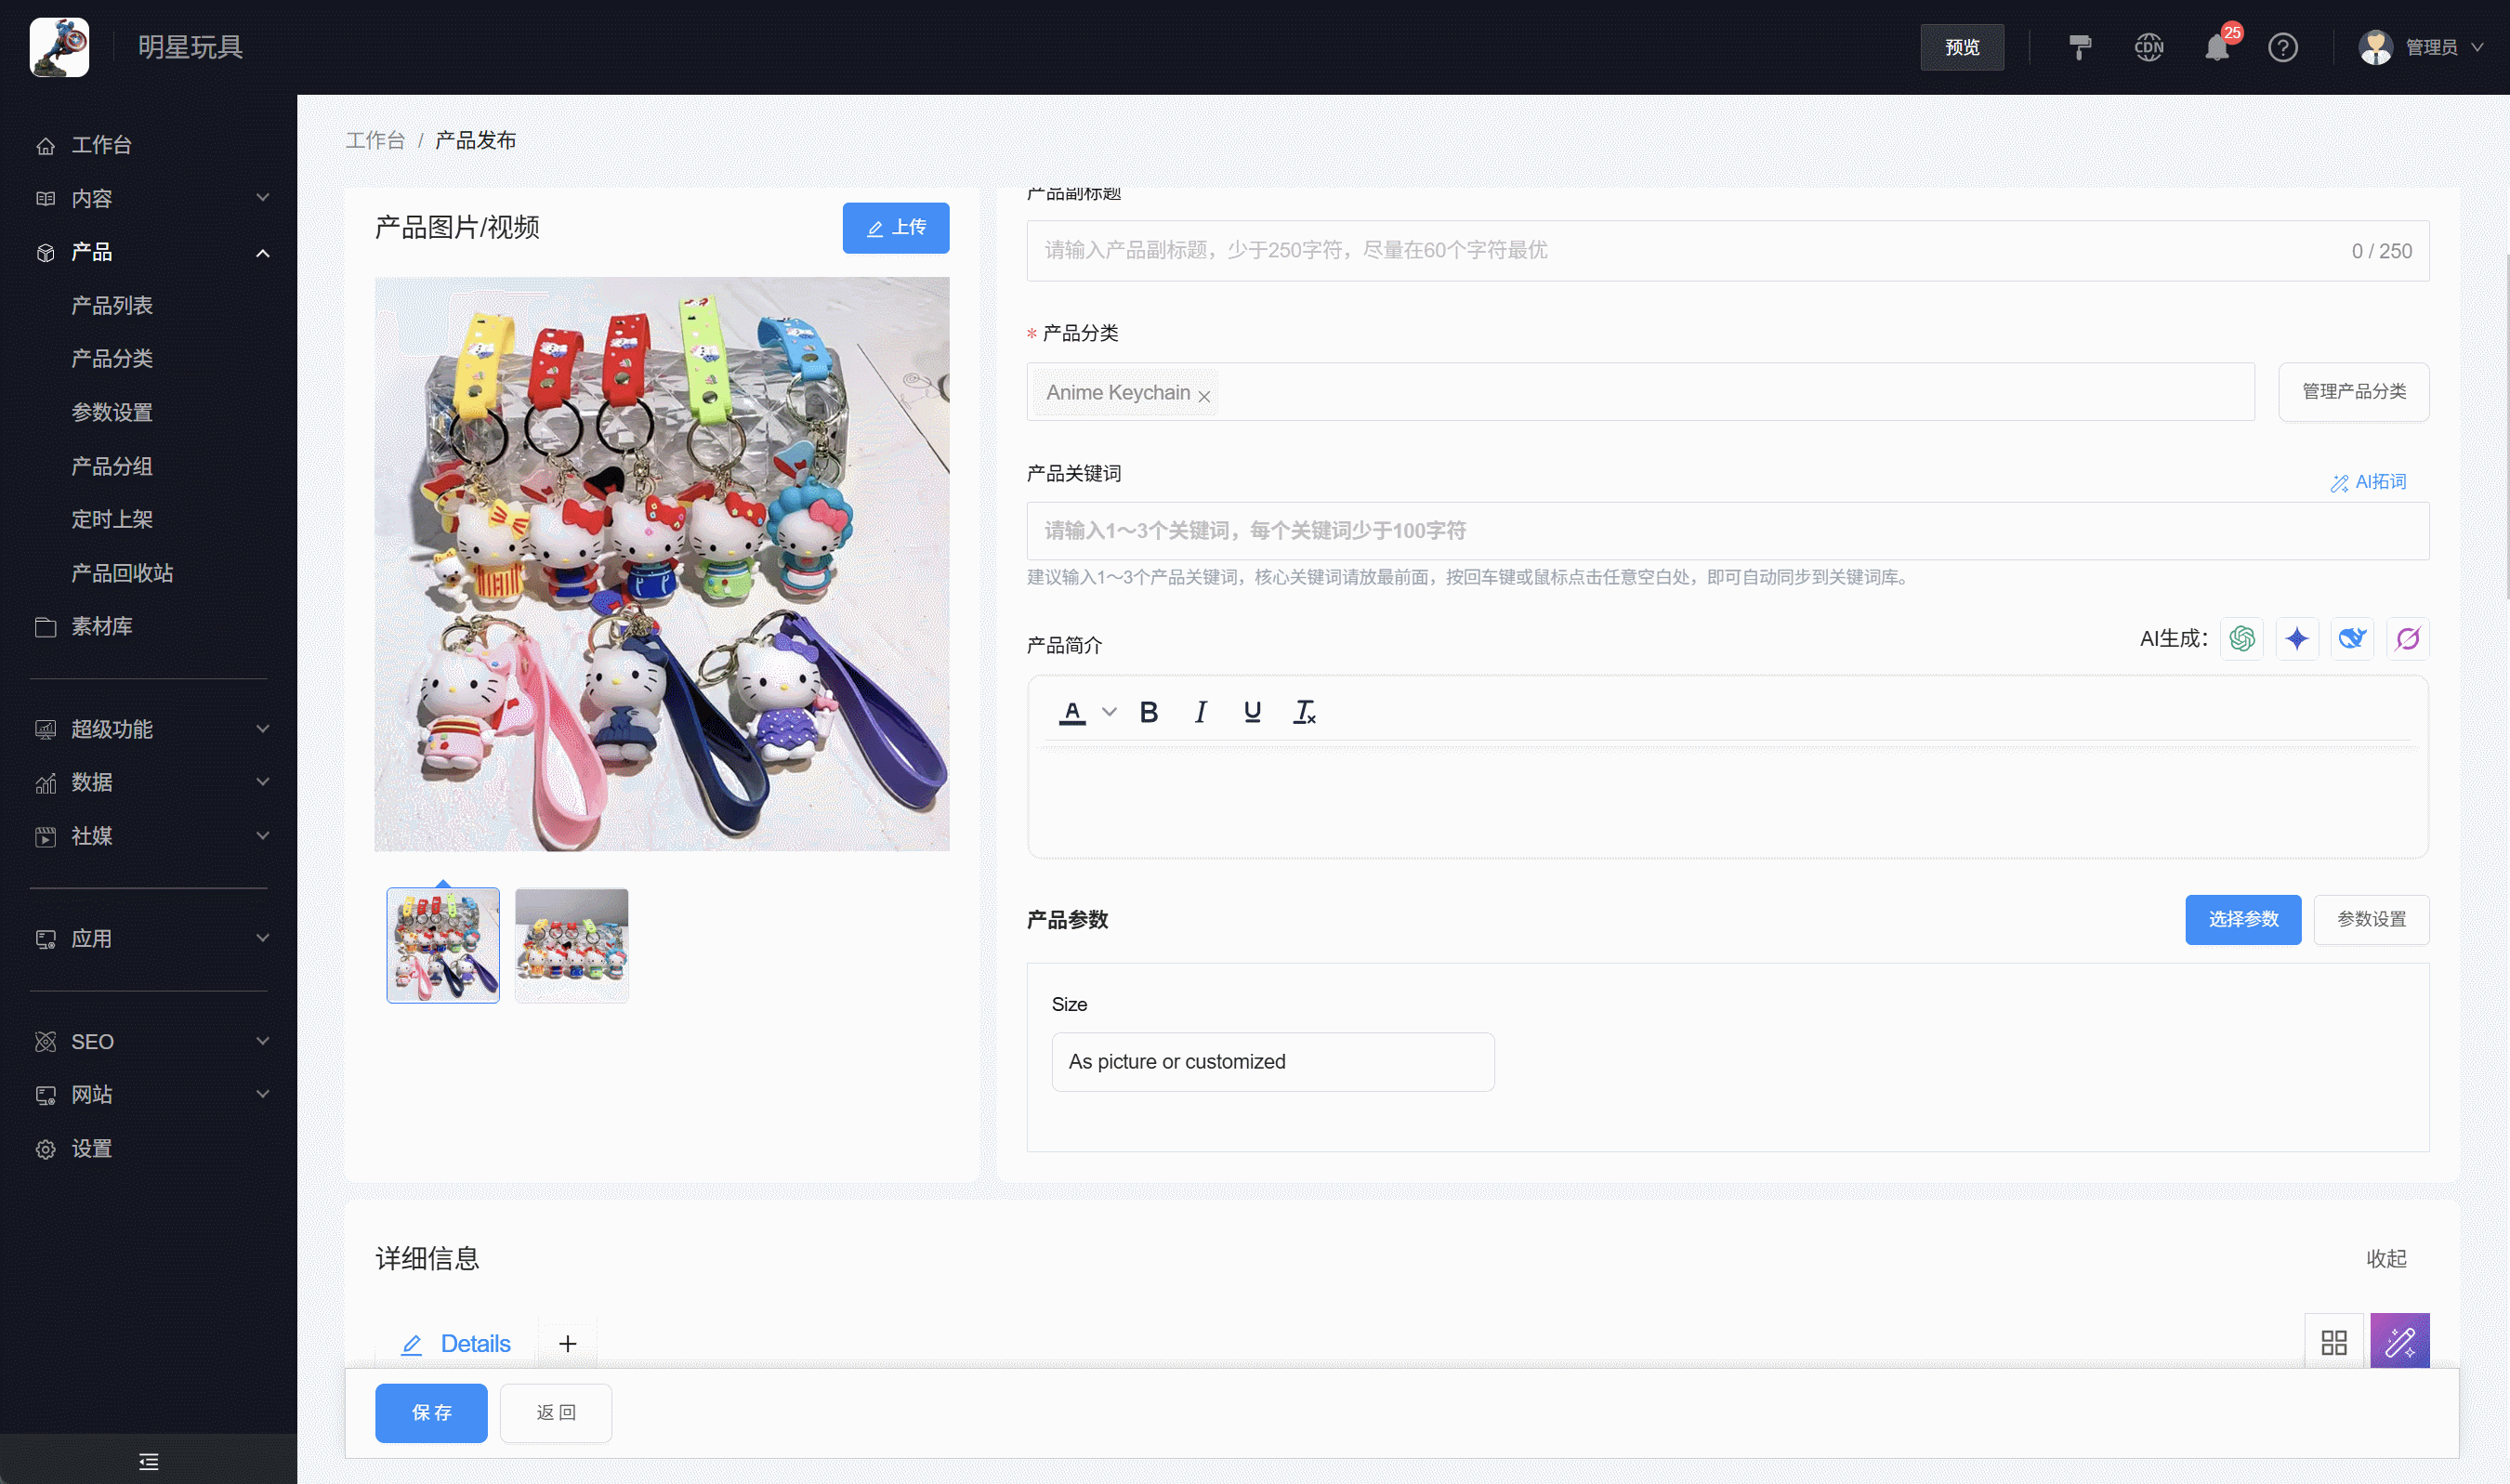This screenshot has height=1484, width=2510.
Task: Remove the Anime Keychain category tag
Action: click(x=1203, y=395)
